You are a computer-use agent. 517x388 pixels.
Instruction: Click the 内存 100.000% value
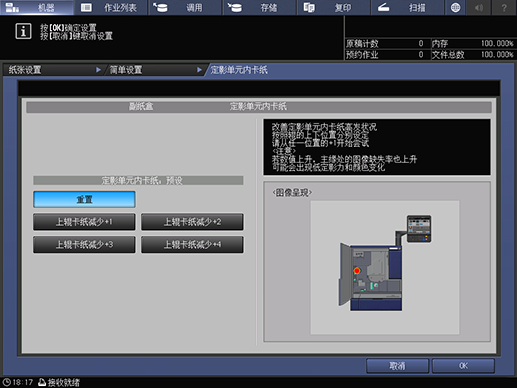point(497,44)
